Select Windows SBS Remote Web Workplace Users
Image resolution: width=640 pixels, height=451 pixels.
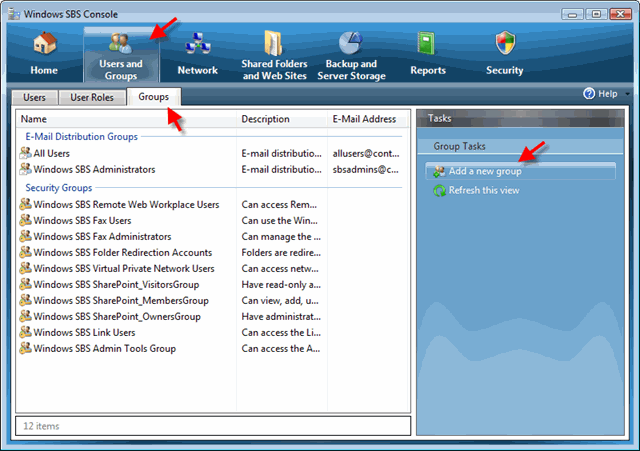(126, 204)
